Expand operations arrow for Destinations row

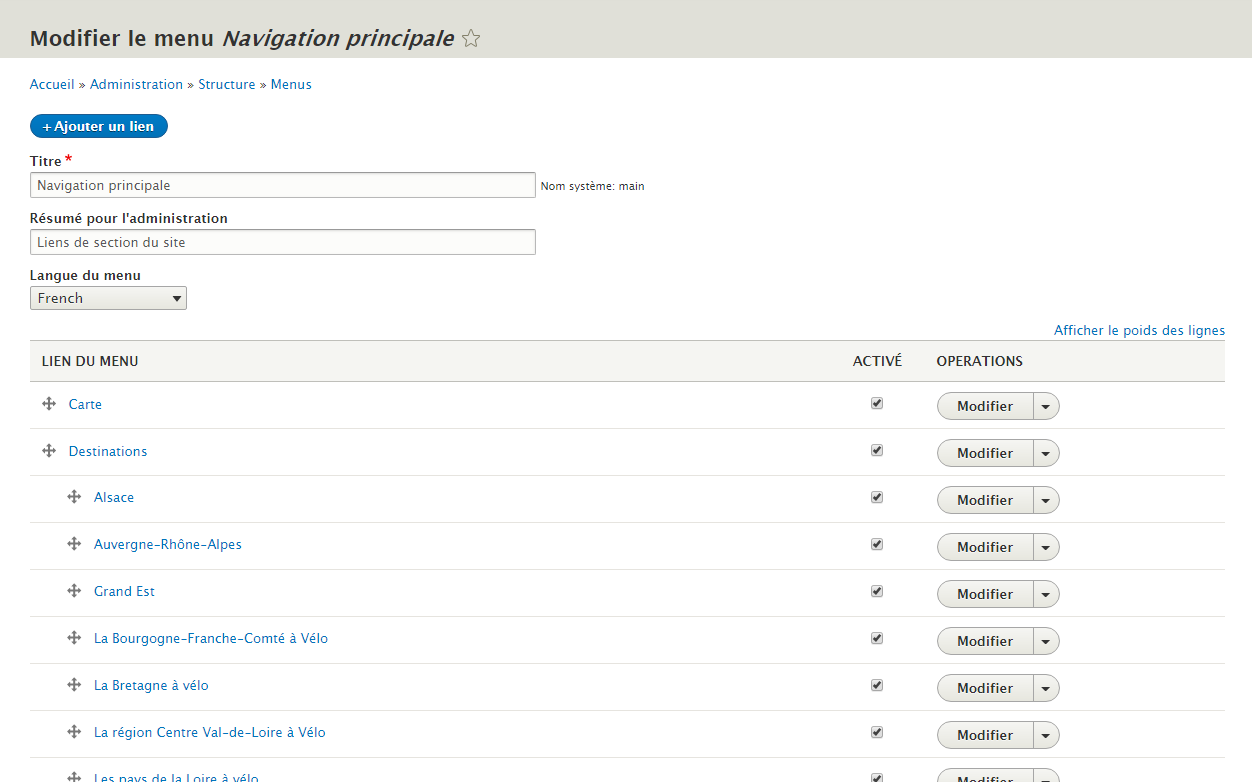coord(1046,453)
